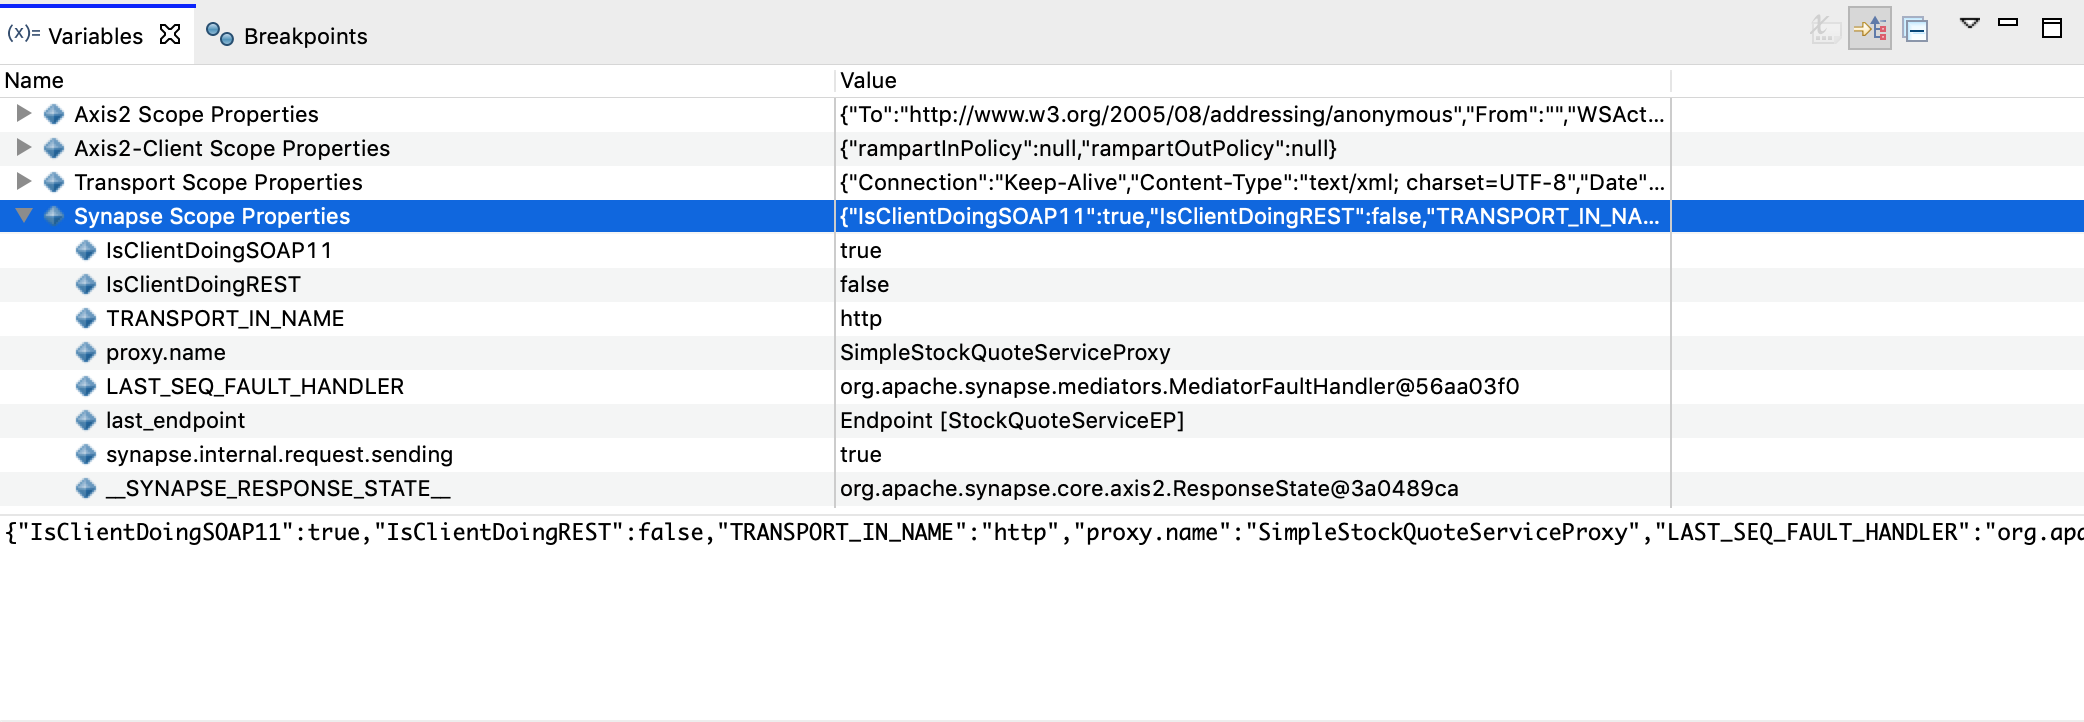This screenshot has height=722, width=2084.
Task: Click true value of synapse.internal.request.sending
Action: [x=861, y=454]
